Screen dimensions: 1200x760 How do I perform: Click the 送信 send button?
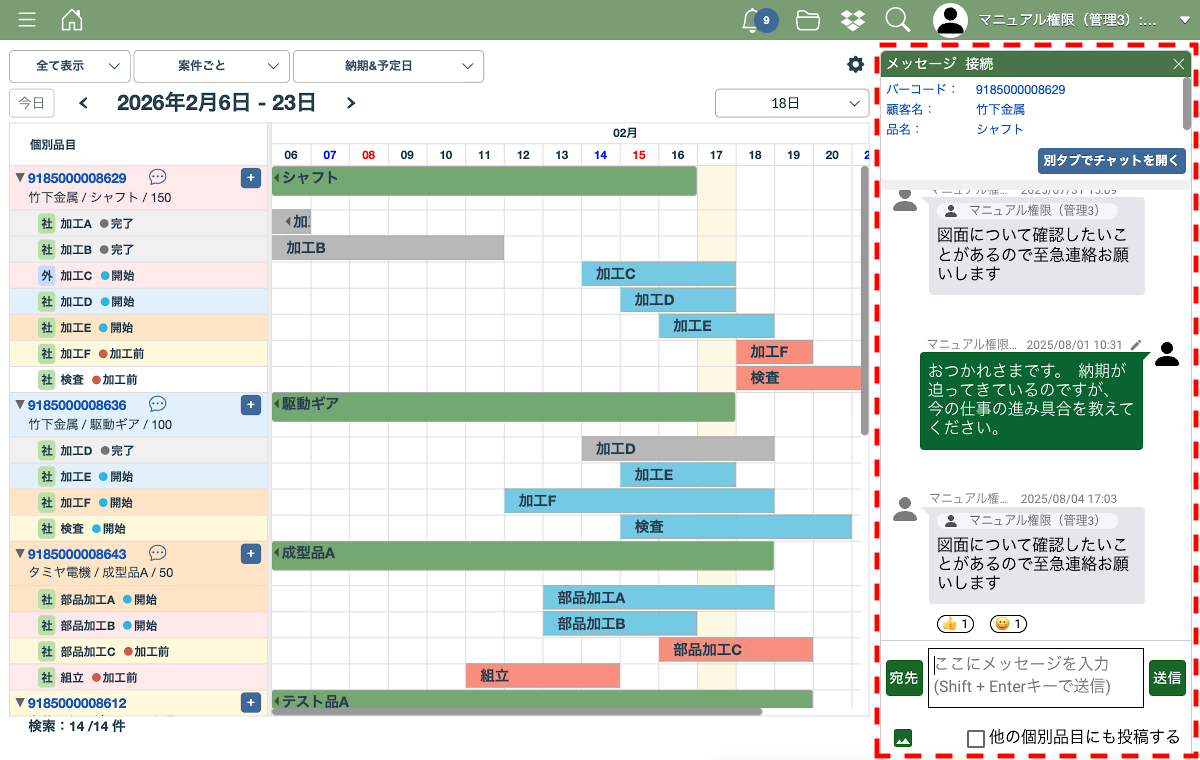pyautogui.click(x=1166, y=678)
